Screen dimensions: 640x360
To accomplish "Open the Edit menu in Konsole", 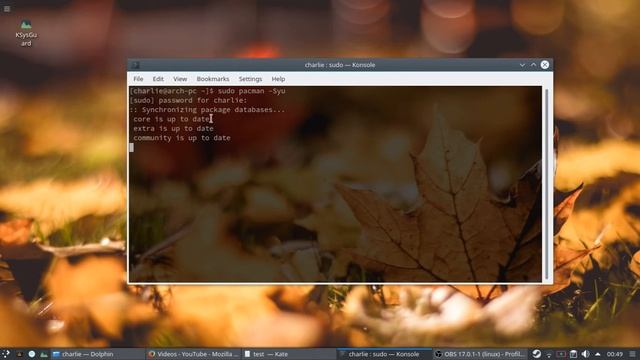I will 158,79.
